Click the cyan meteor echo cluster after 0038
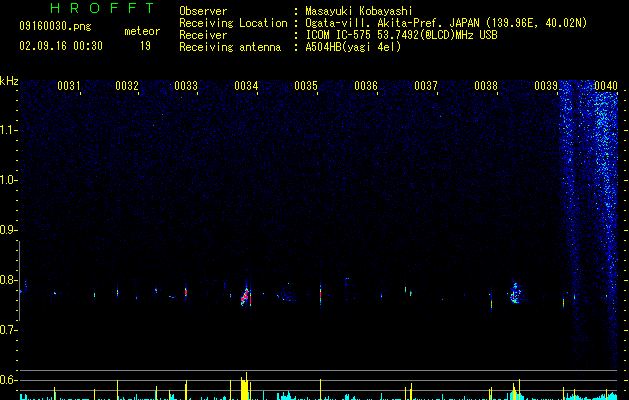The width and height of the screenshot is (629, 400). tap(515, 293)
